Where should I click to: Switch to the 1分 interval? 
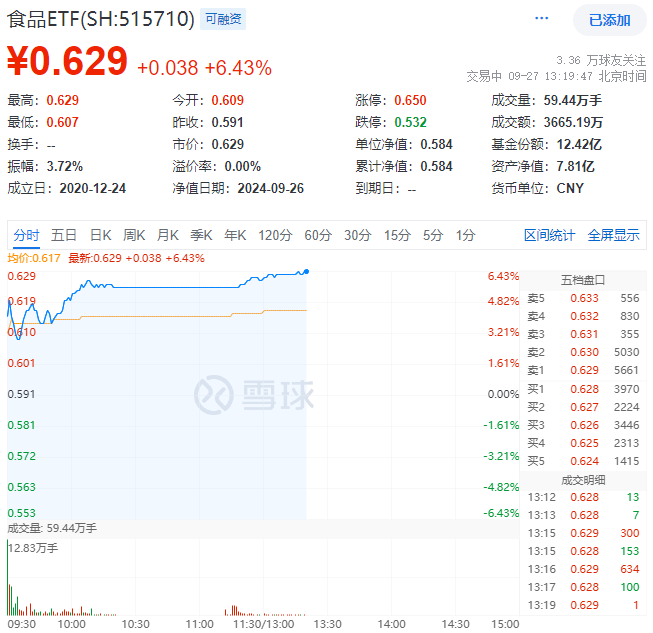[x=466, y=235]
